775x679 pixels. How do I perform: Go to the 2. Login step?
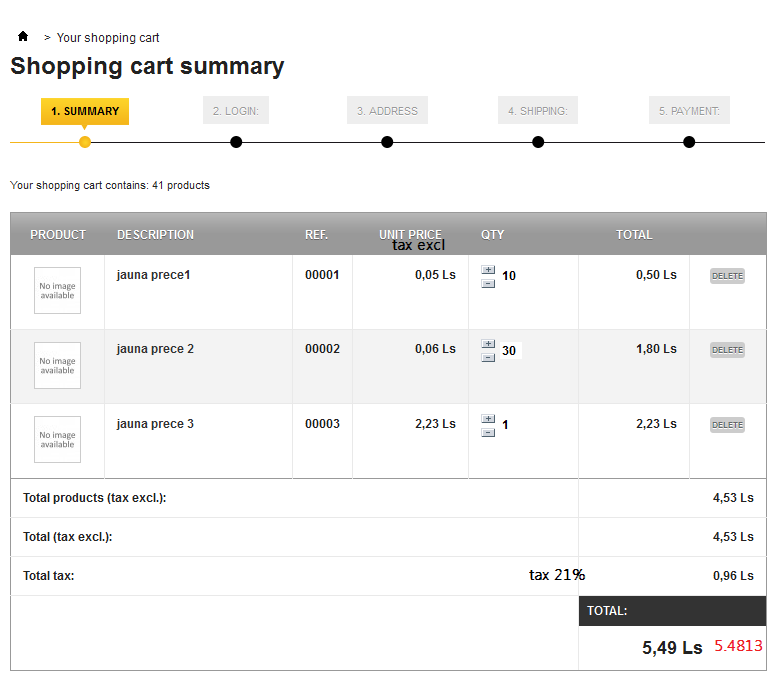point(236,111)
